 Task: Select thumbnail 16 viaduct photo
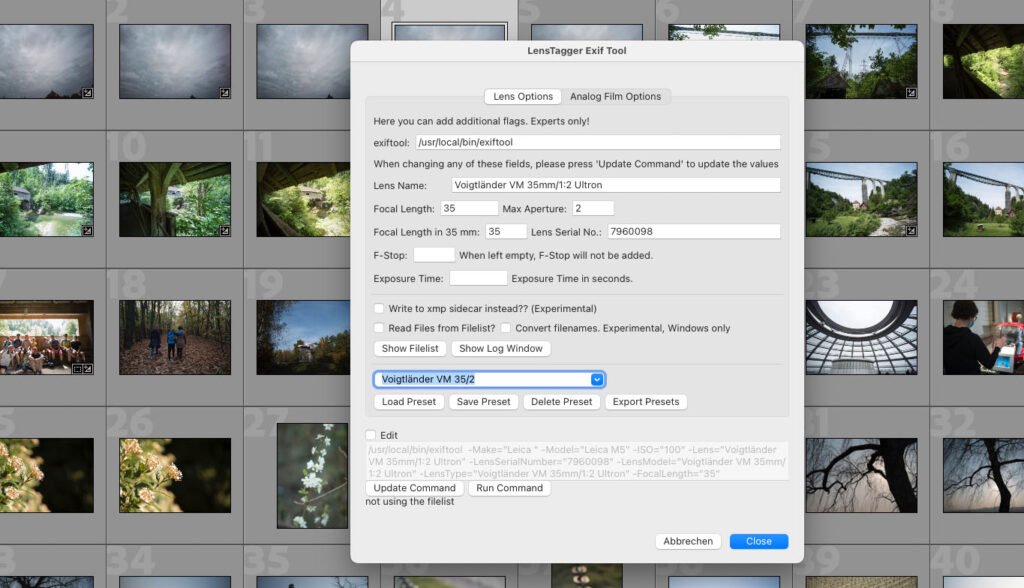(x=984, y=199)
